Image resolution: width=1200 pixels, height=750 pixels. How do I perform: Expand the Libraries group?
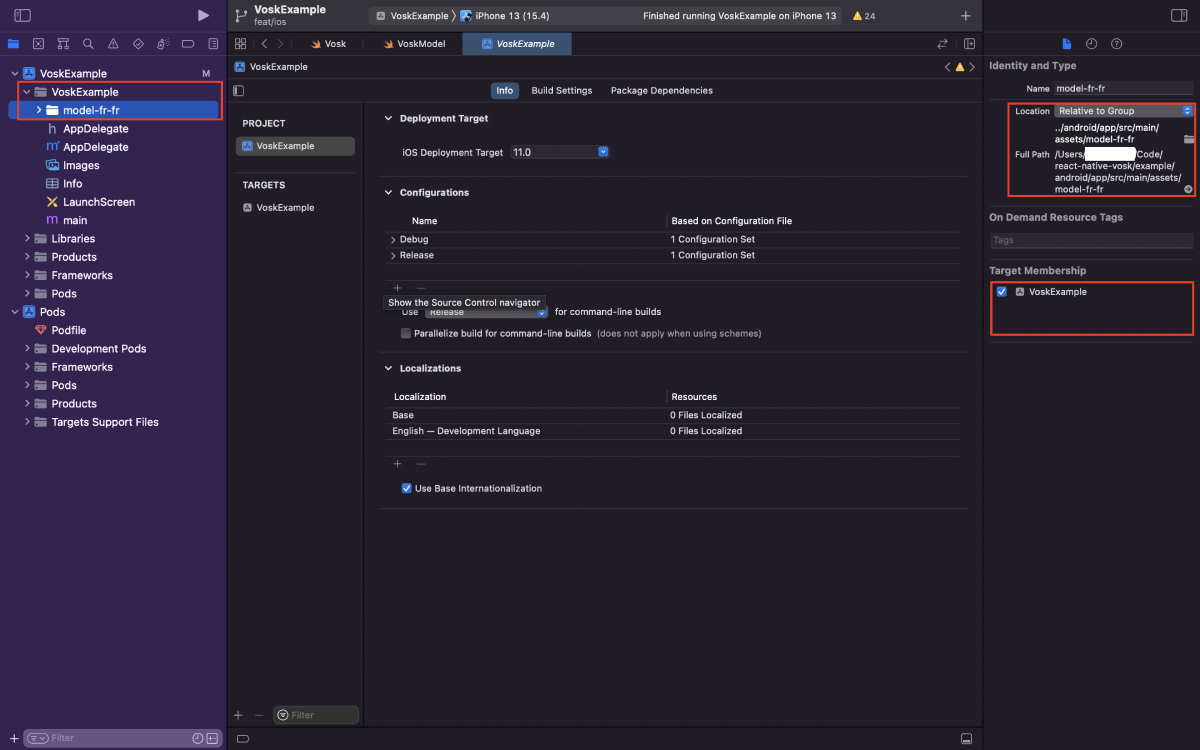coord(27,239)
